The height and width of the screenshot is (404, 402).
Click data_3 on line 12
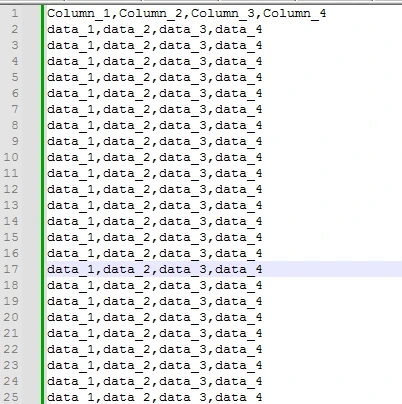coord(183,190)
